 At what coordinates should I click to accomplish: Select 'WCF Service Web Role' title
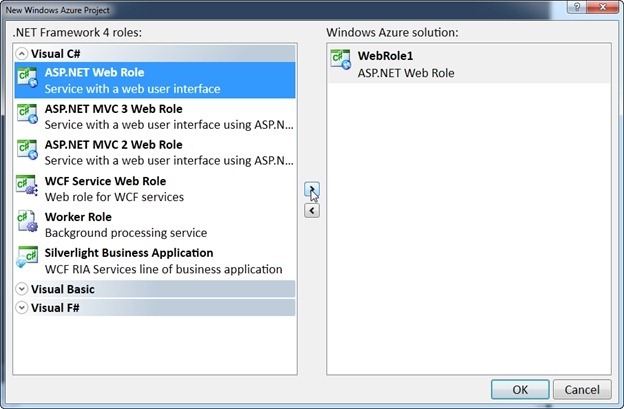pos(105,181)
